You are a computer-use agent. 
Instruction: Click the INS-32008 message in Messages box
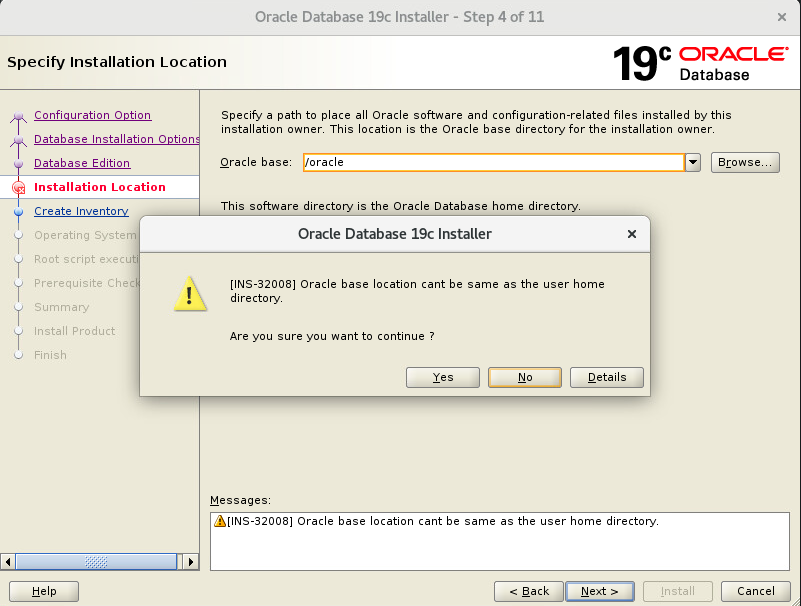click(x=443, y=521)
